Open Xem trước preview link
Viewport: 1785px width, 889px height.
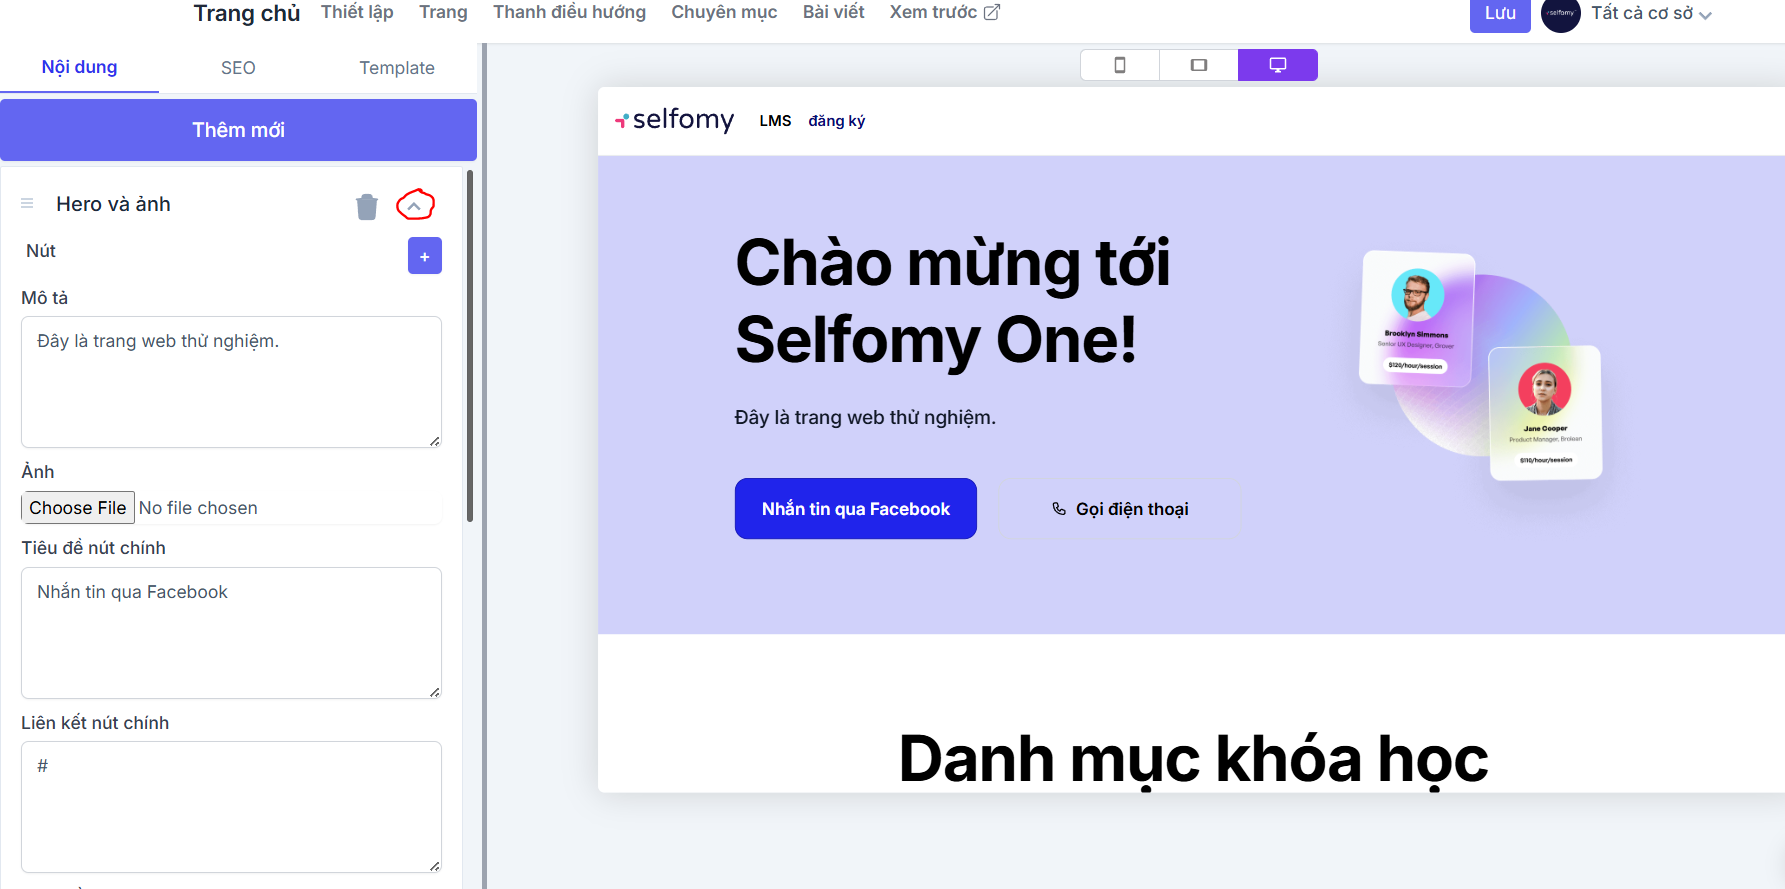[x=945, y=12]
